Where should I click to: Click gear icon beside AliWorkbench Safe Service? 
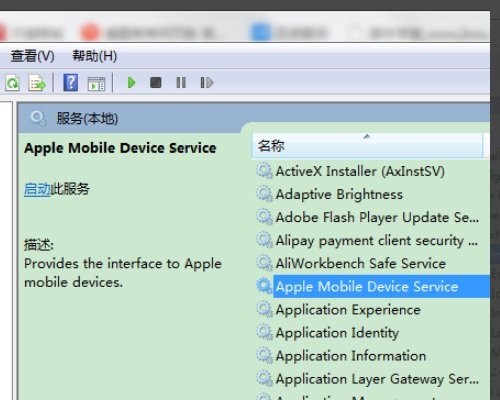point(264,263)
